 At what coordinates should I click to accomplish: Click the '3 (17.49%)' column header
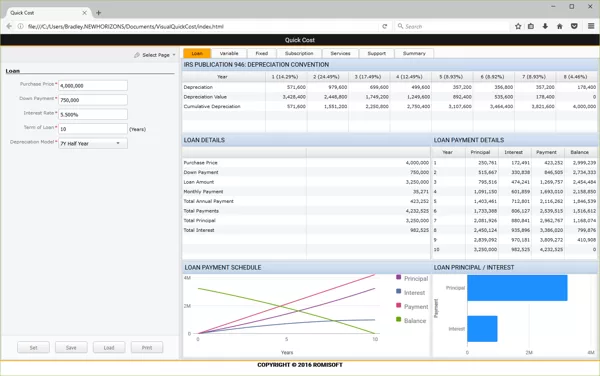tap(368, 77)
